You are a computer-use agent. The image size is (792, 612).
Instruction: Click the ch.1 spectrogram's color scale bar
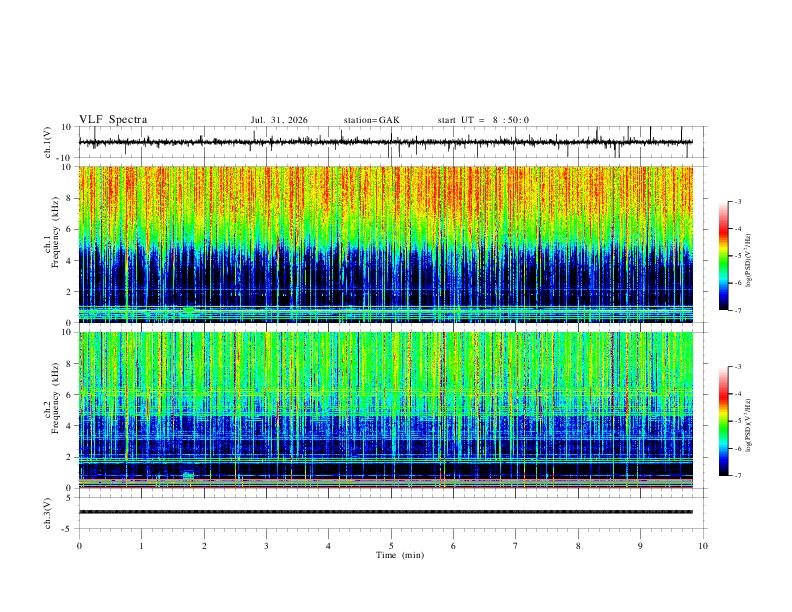tap(724, 256)
